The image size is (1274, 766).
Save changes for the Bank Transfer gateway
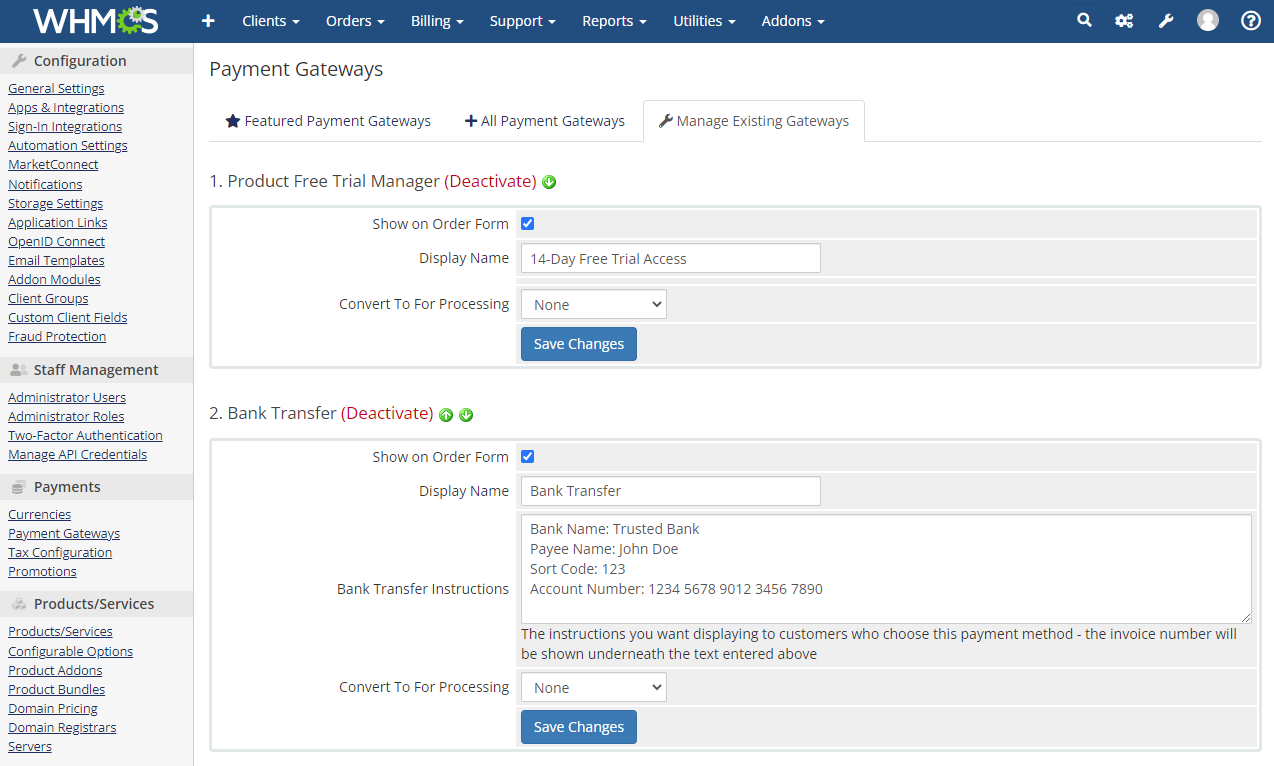click(x=578, y=727)
